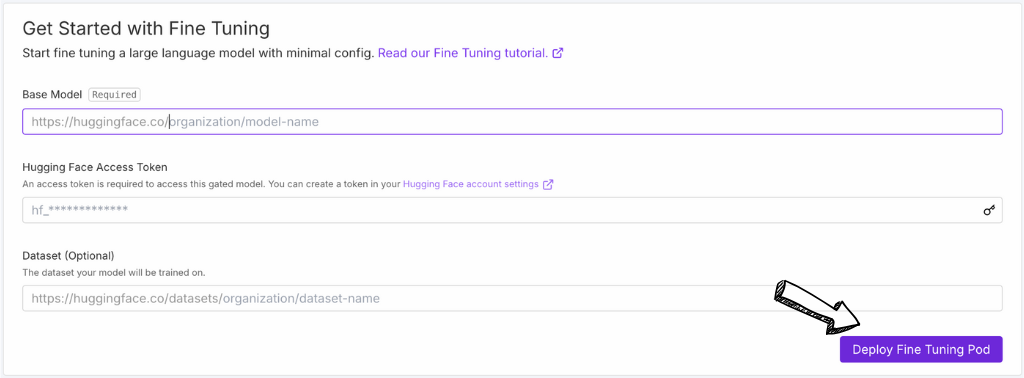Click external-link icon beside Hugging Face account settings

[549, 184]
